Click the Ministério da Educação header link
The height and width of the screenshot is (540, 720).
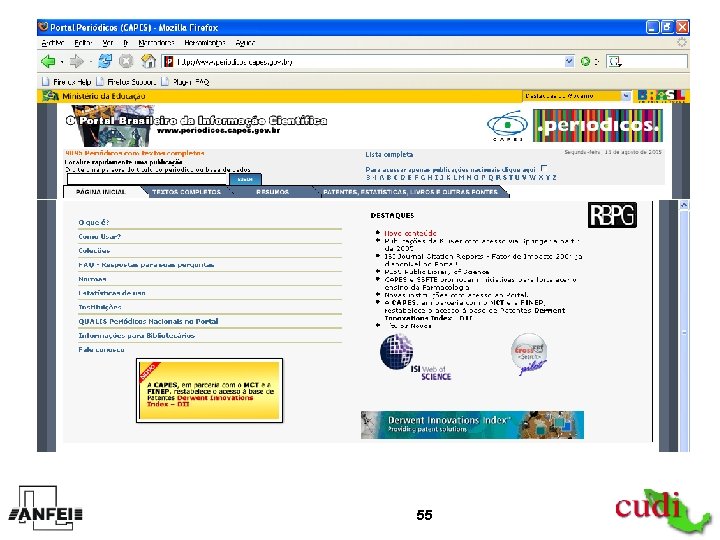pos(104,96)
